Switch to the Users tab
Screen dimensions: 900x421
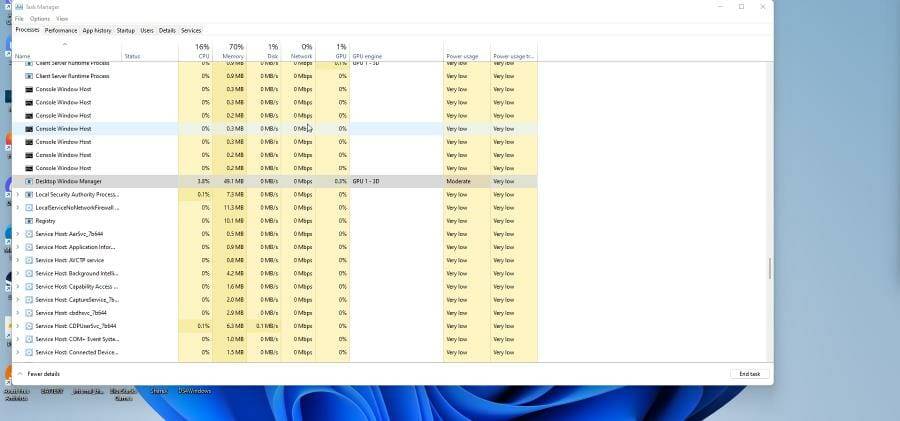click(x=148, y=30)
